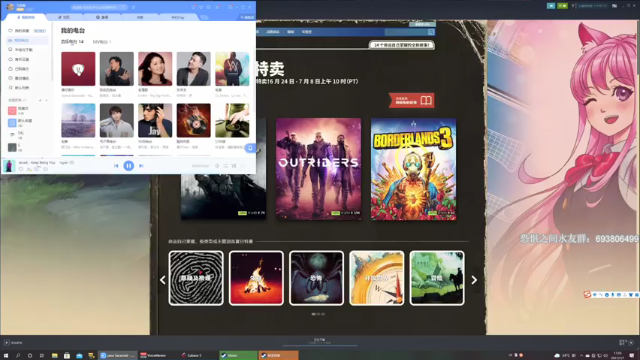Screen dimensions: 640x360
Task: Open the red sale storybook banner
Action: point(411,100)
